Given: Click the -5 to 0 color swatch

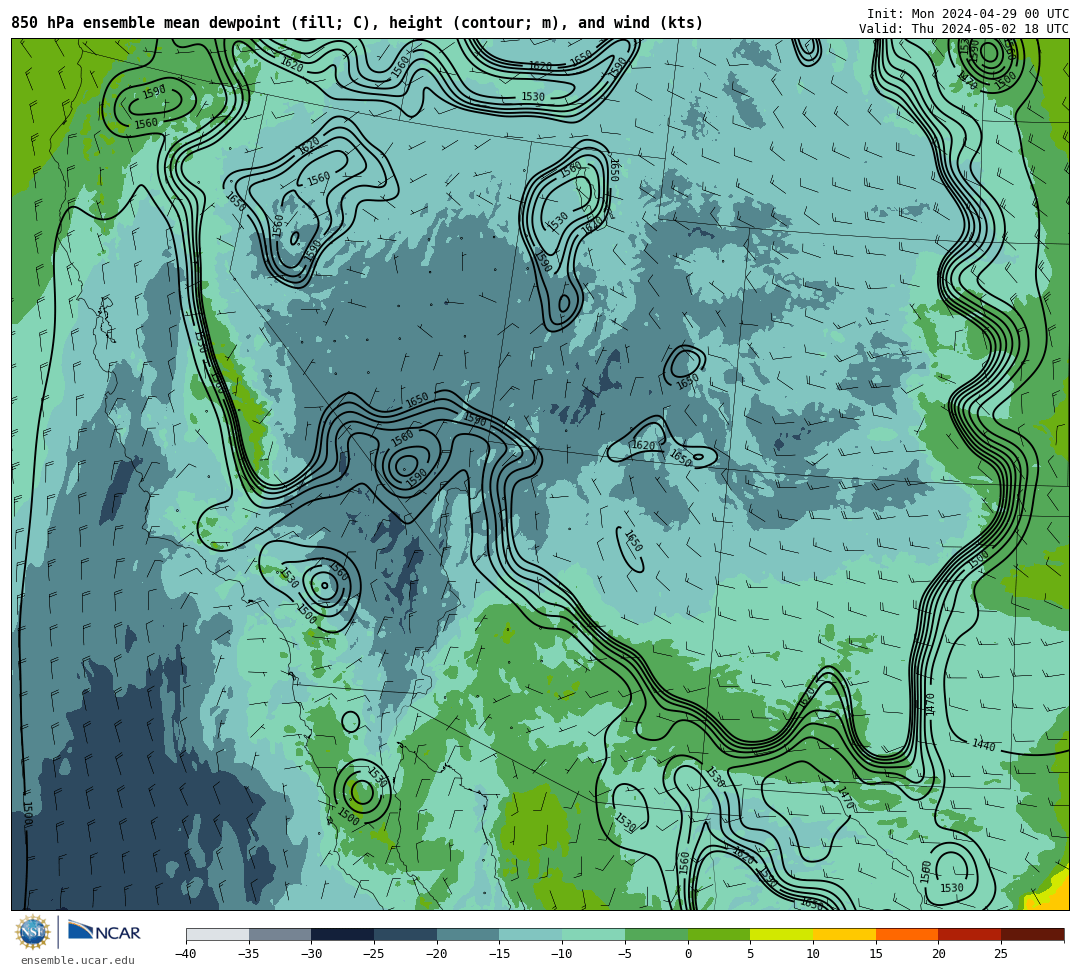Looking at the screenshot, I should point(656,934).
